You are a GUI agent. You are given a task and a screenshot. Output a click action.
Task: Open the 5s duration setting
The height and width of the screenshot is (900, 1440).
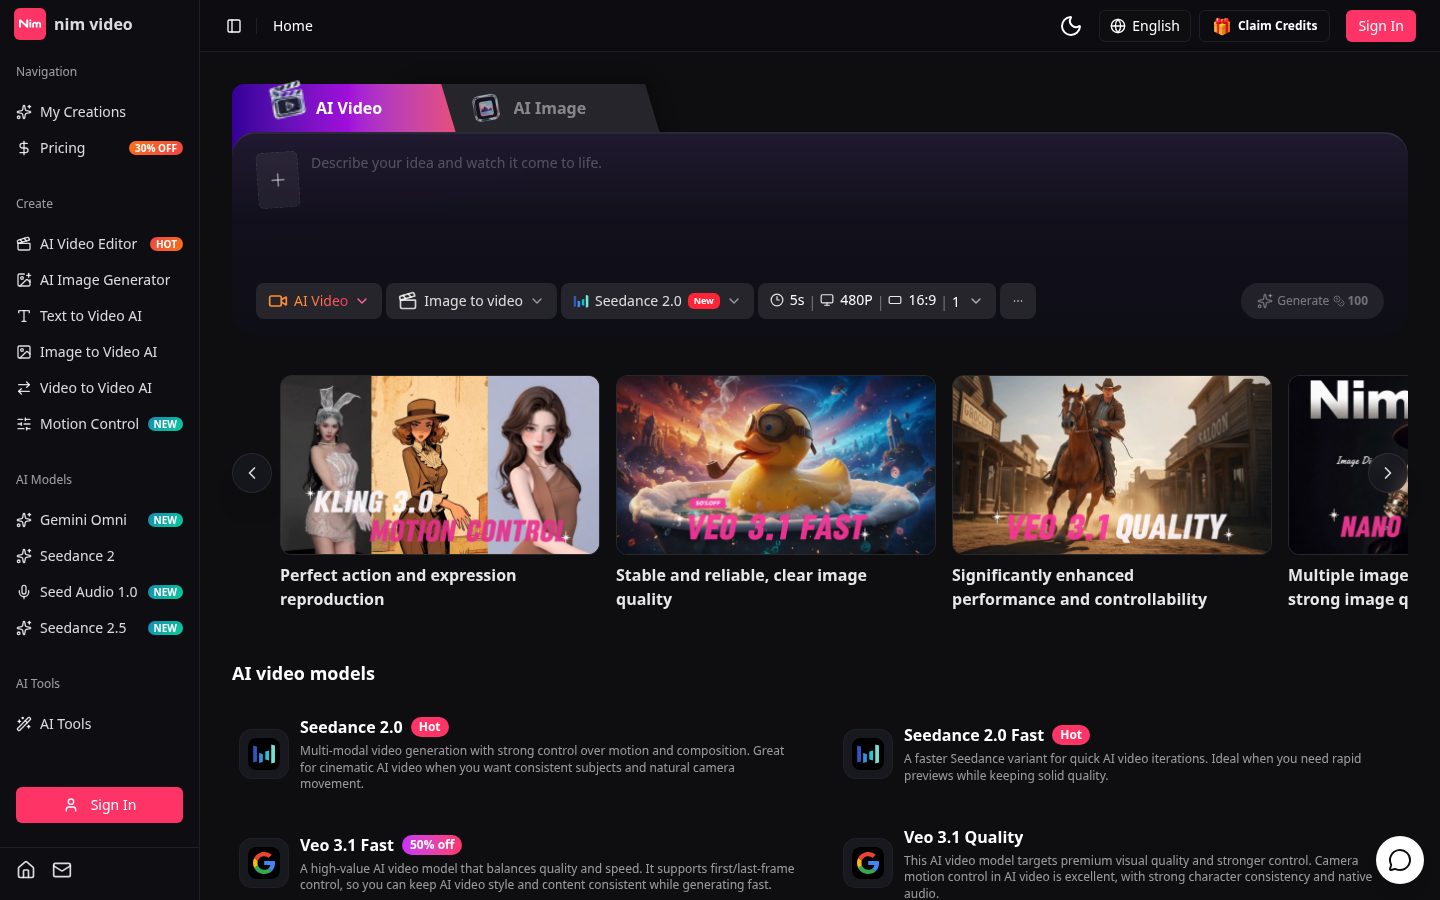[x=787, y=300]
